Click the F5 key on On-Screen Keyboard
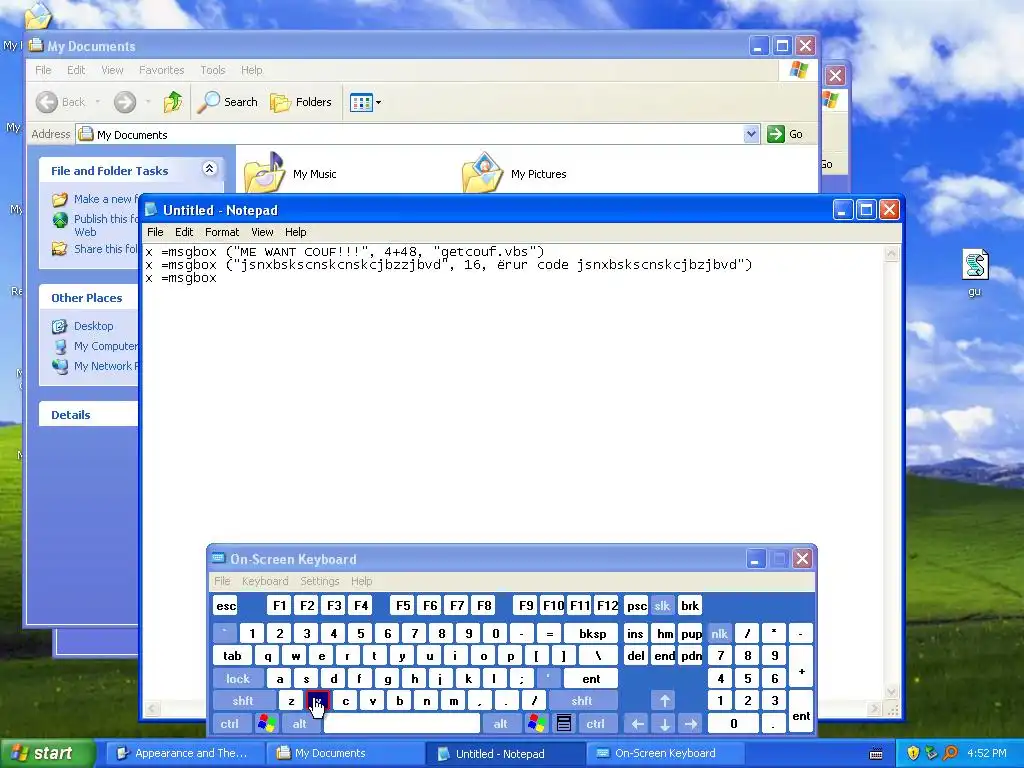The image size is (1024, 768). 403,606
